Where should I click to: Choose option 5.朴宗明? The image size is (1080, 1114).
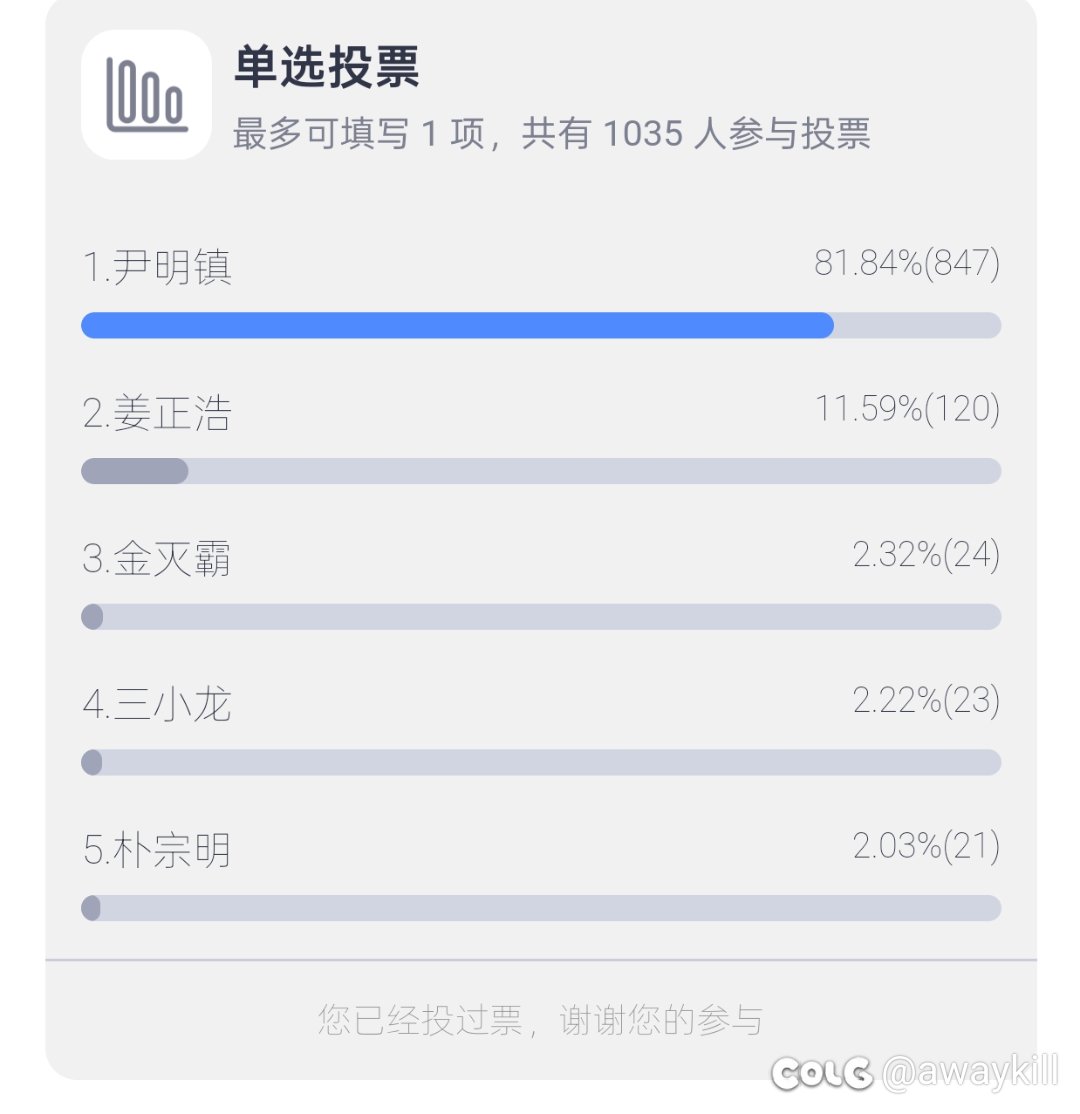(157, 851)
